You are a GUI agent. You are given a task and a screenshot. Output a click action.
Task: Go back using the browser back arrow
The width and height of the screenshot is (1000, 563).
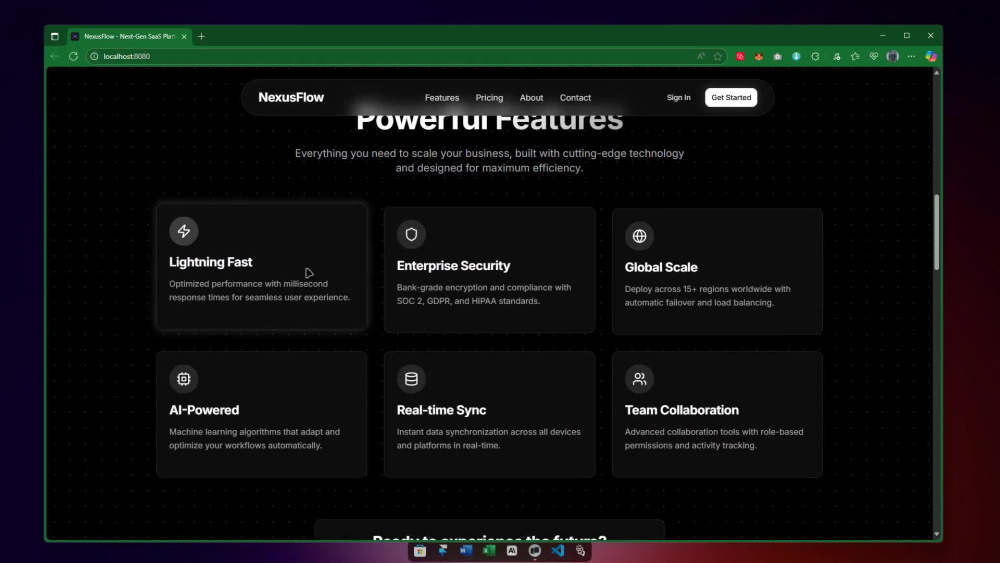tap(55, 56)
